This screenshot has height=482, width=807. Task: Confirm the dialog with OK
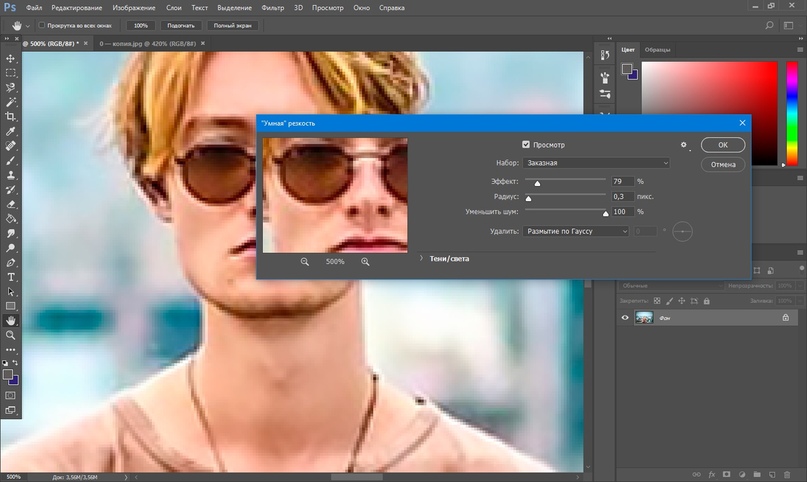(x=723, y=145)
